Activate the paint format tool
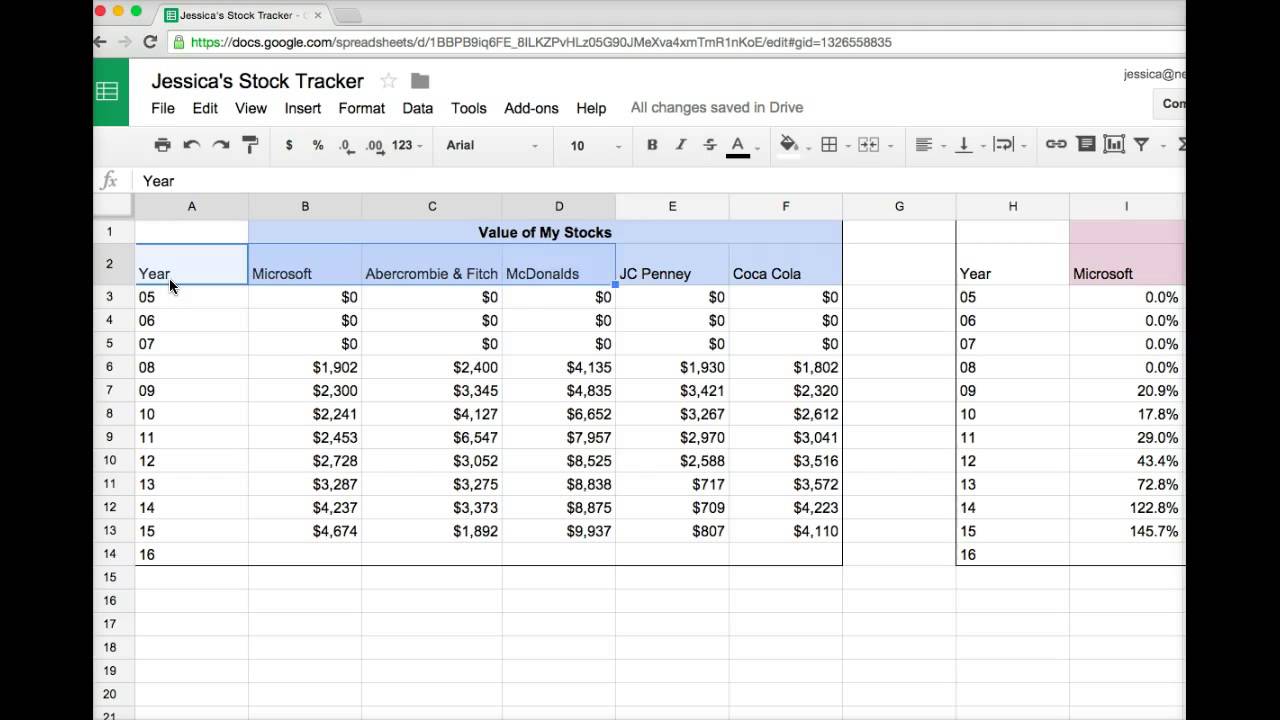The width and height of the screenshot is (1280, 720). tap(251, 145)
